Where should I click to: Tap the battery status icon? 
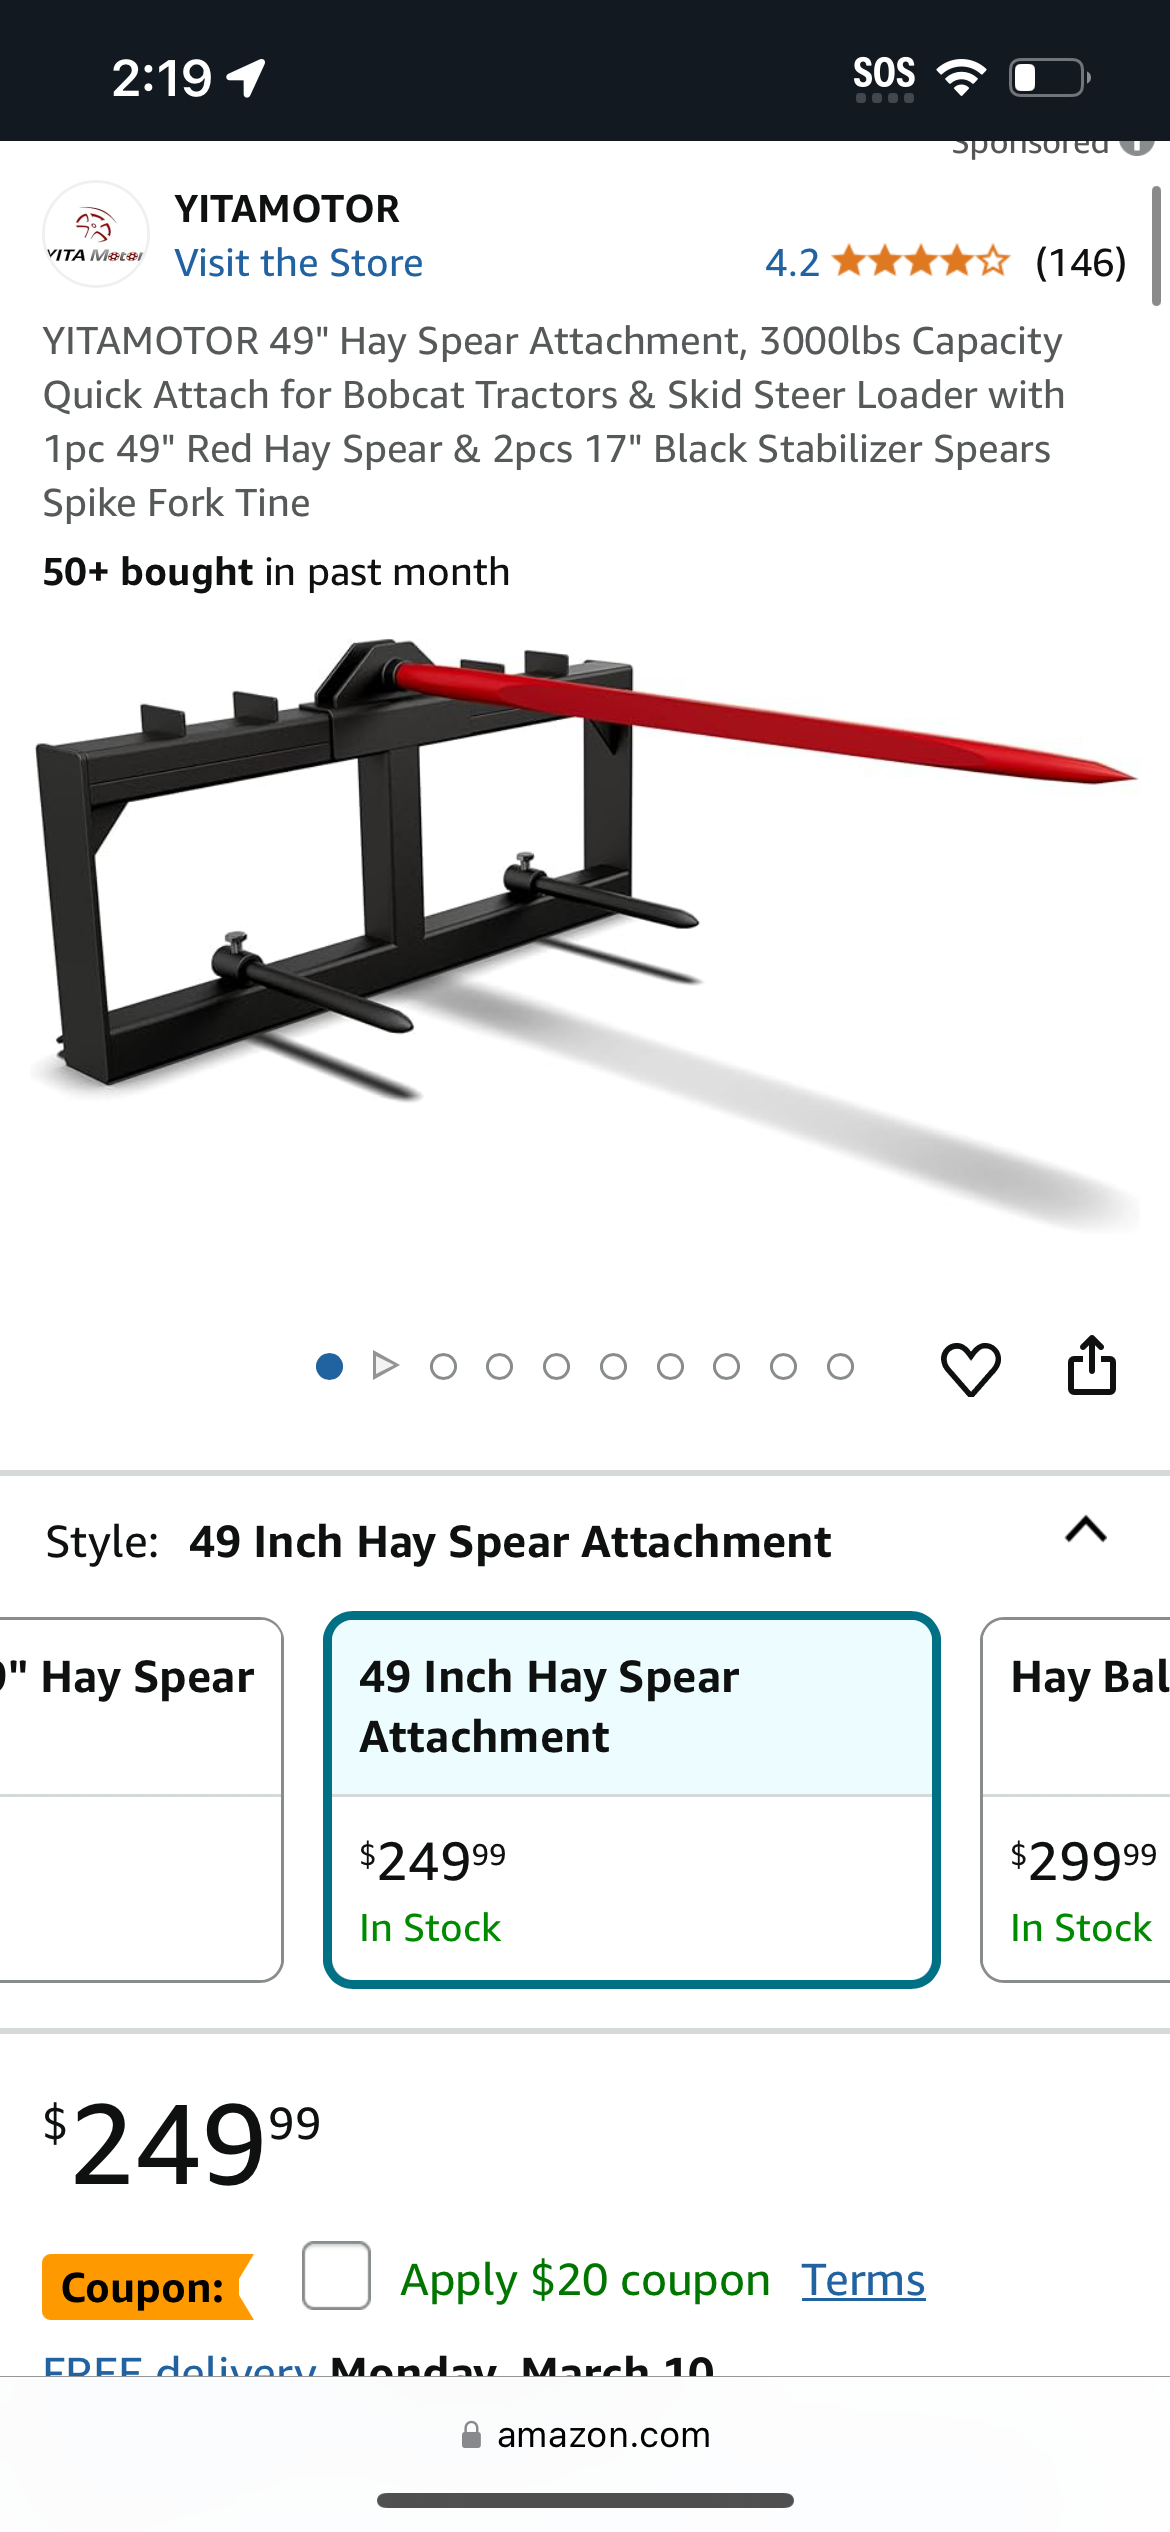pos(1049,77)
